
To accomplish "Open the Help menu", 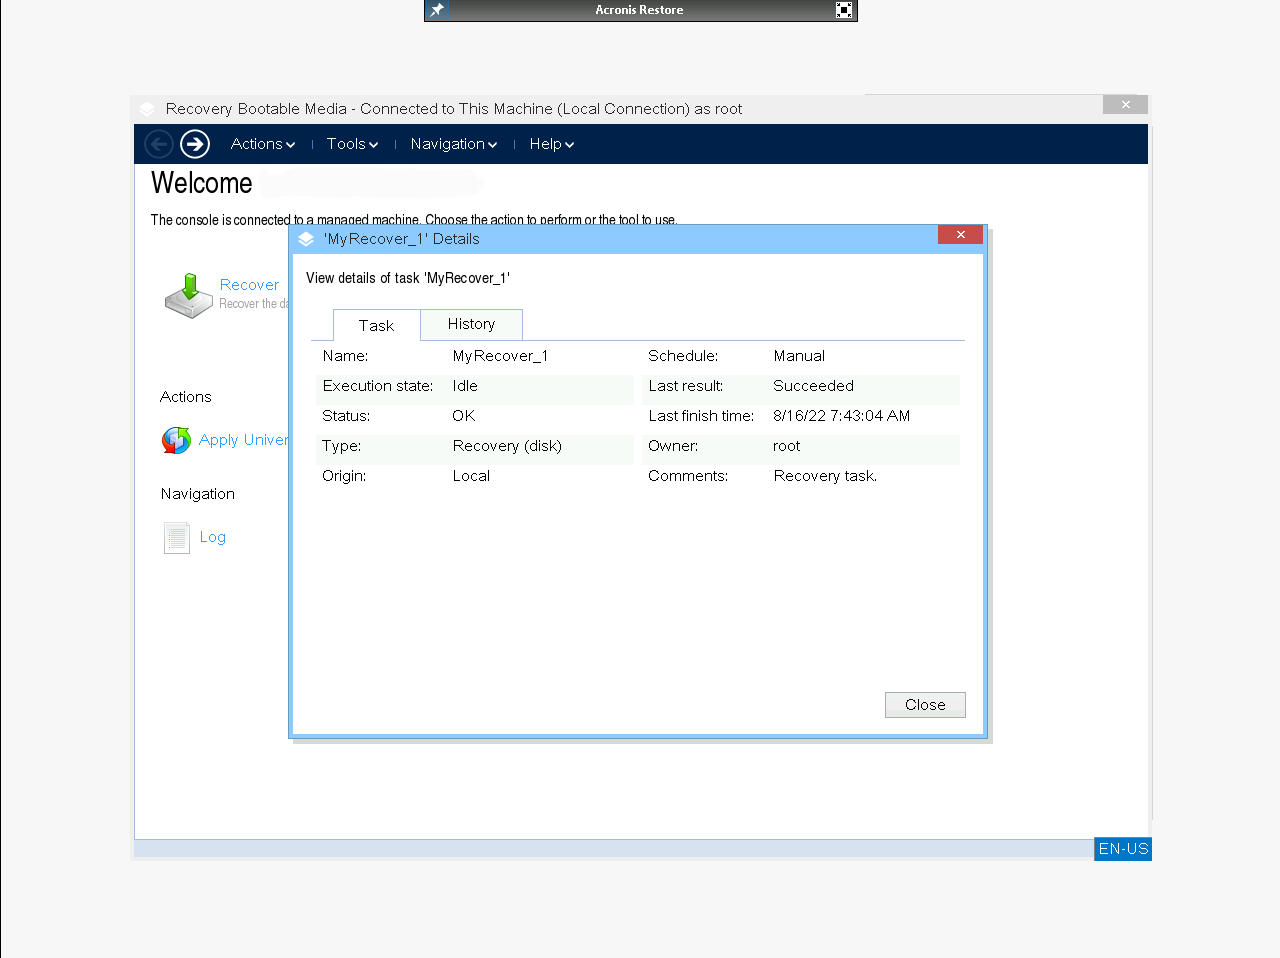I will (552, 144).
